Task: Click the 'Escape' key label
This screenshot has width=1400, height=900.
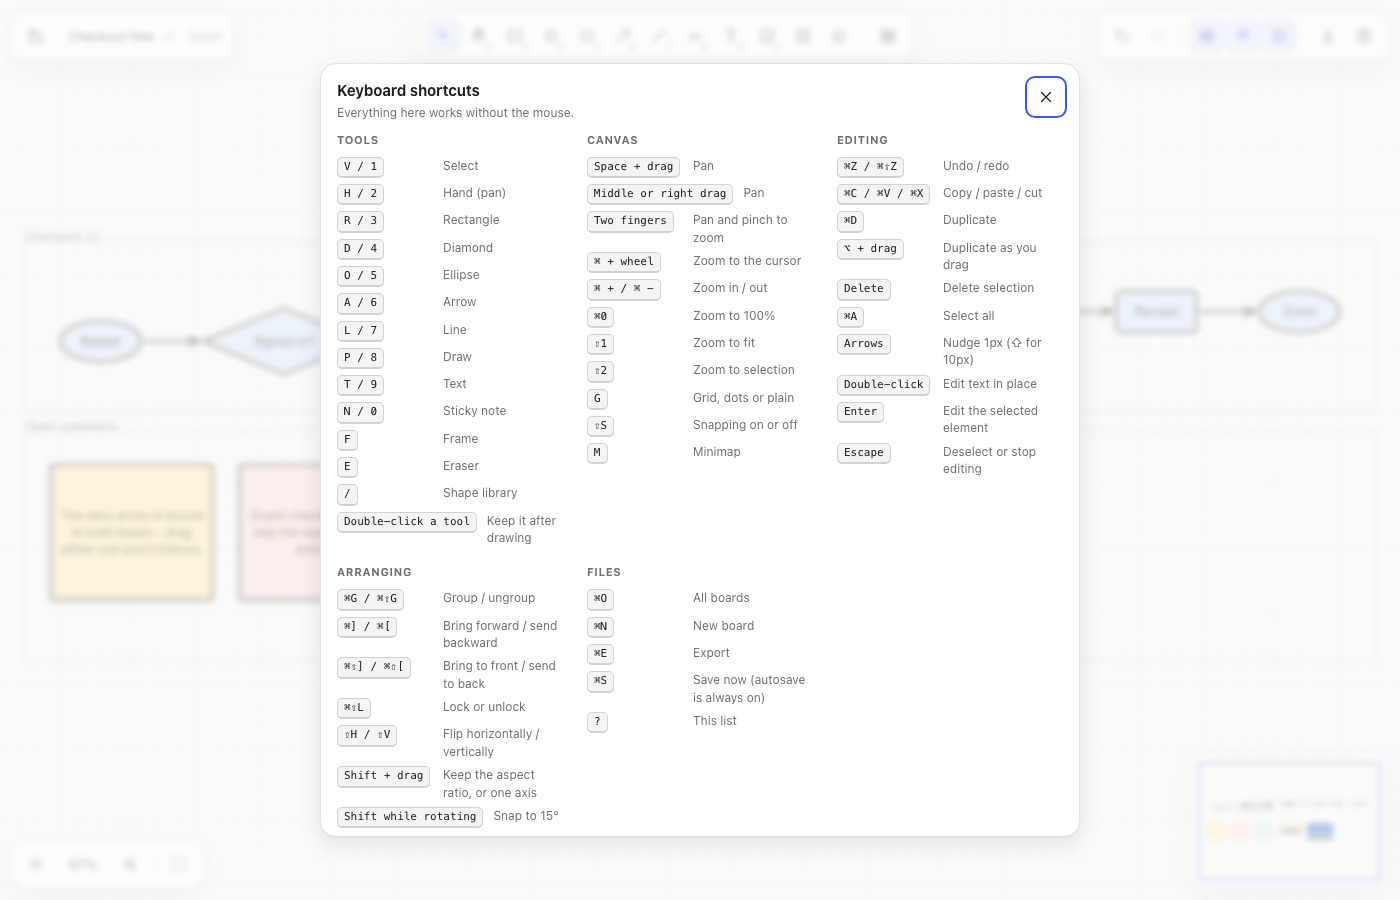Action: tap(863, 453)
